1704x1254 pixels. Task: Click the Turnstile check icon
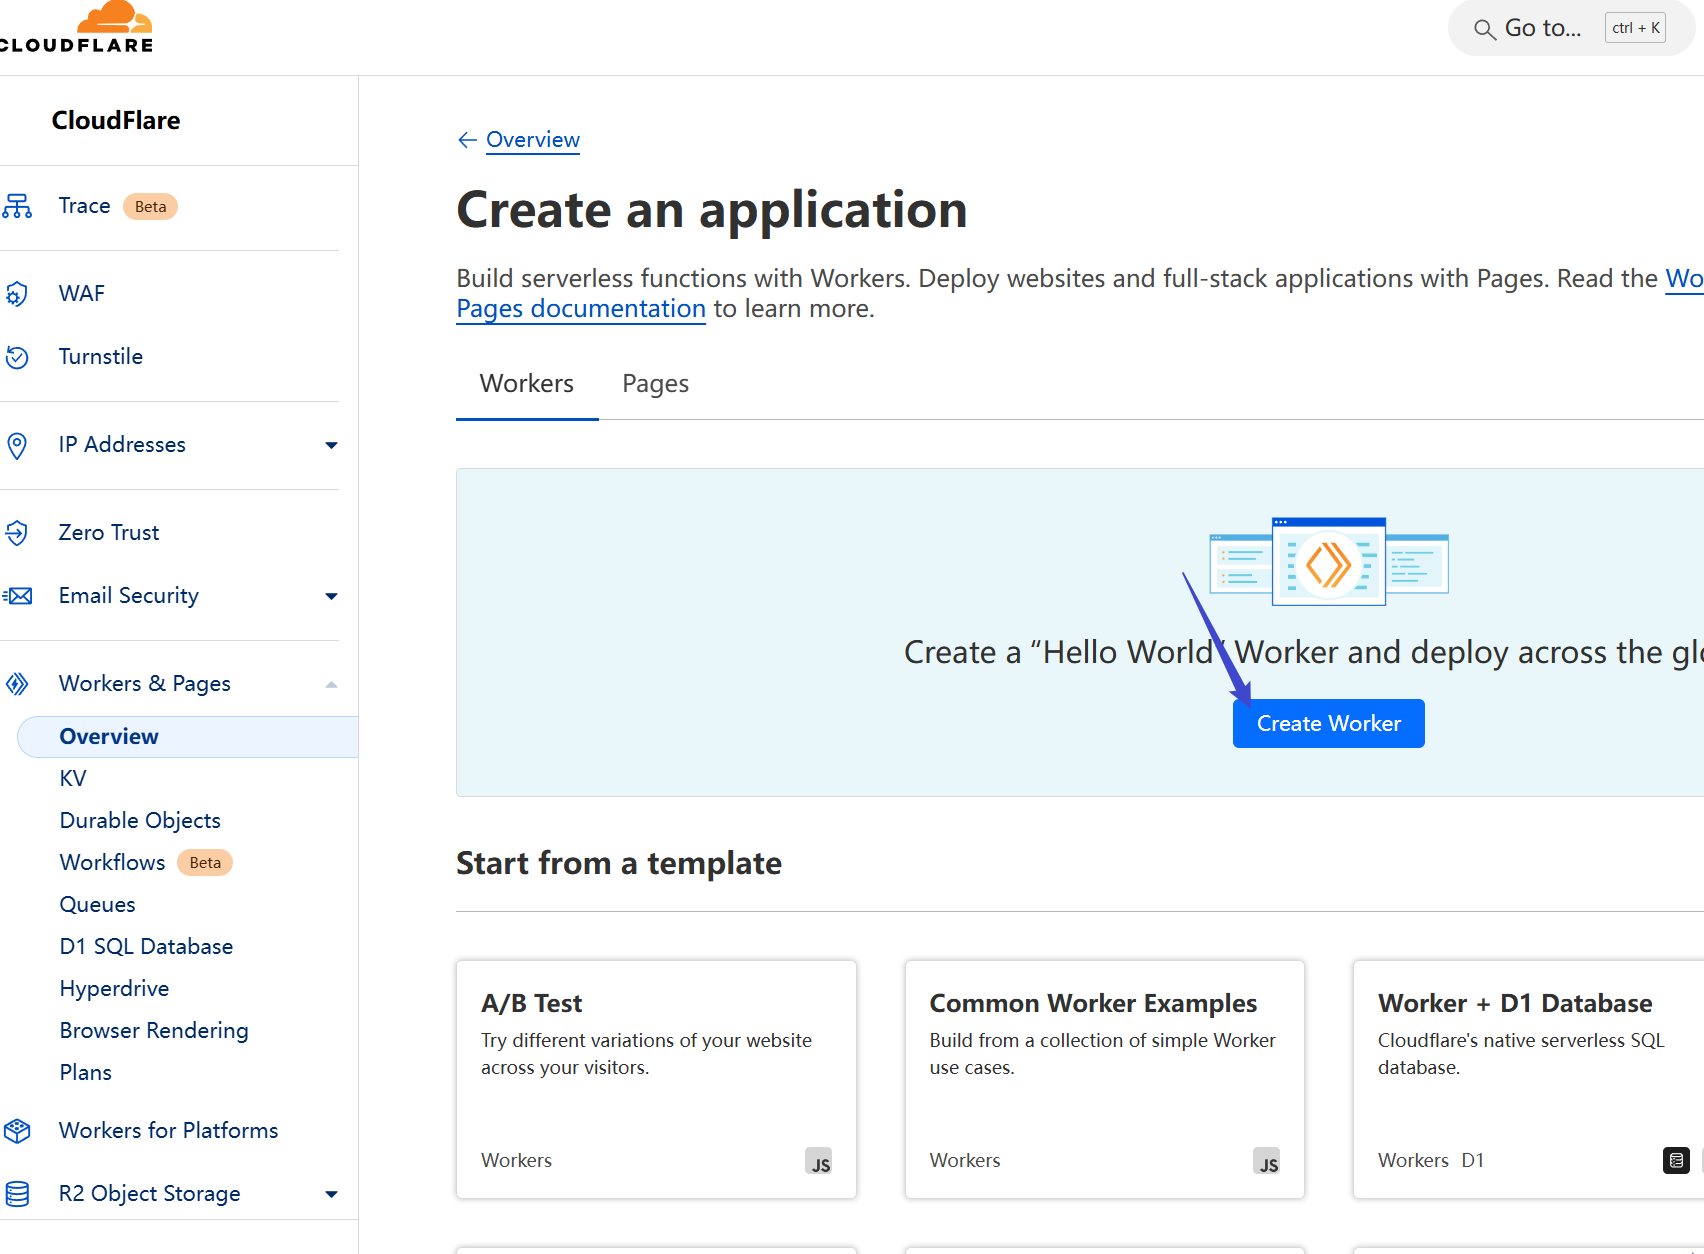coord(17,357)
